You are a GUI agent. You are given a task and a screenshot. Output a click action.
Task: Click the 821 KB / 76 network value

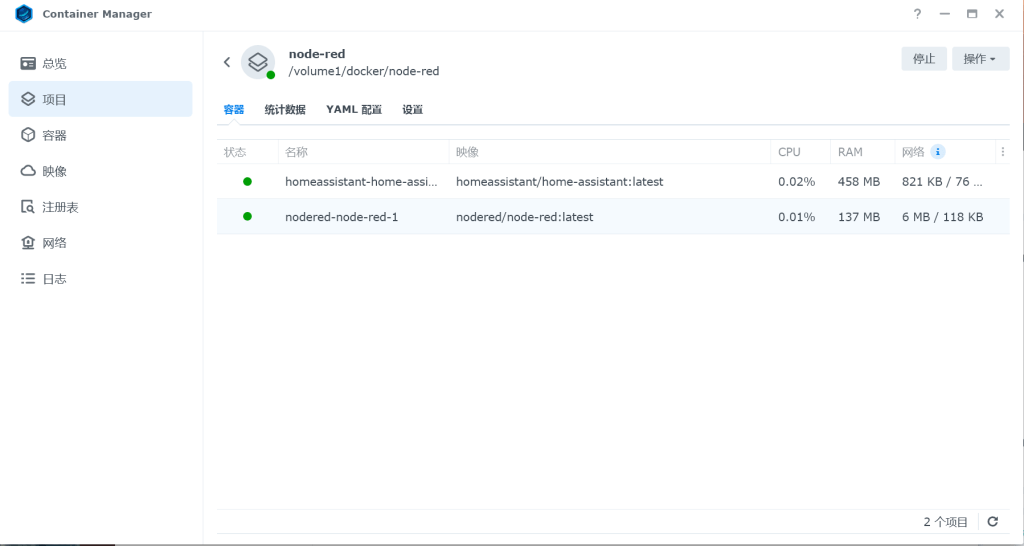pos(942,182)
